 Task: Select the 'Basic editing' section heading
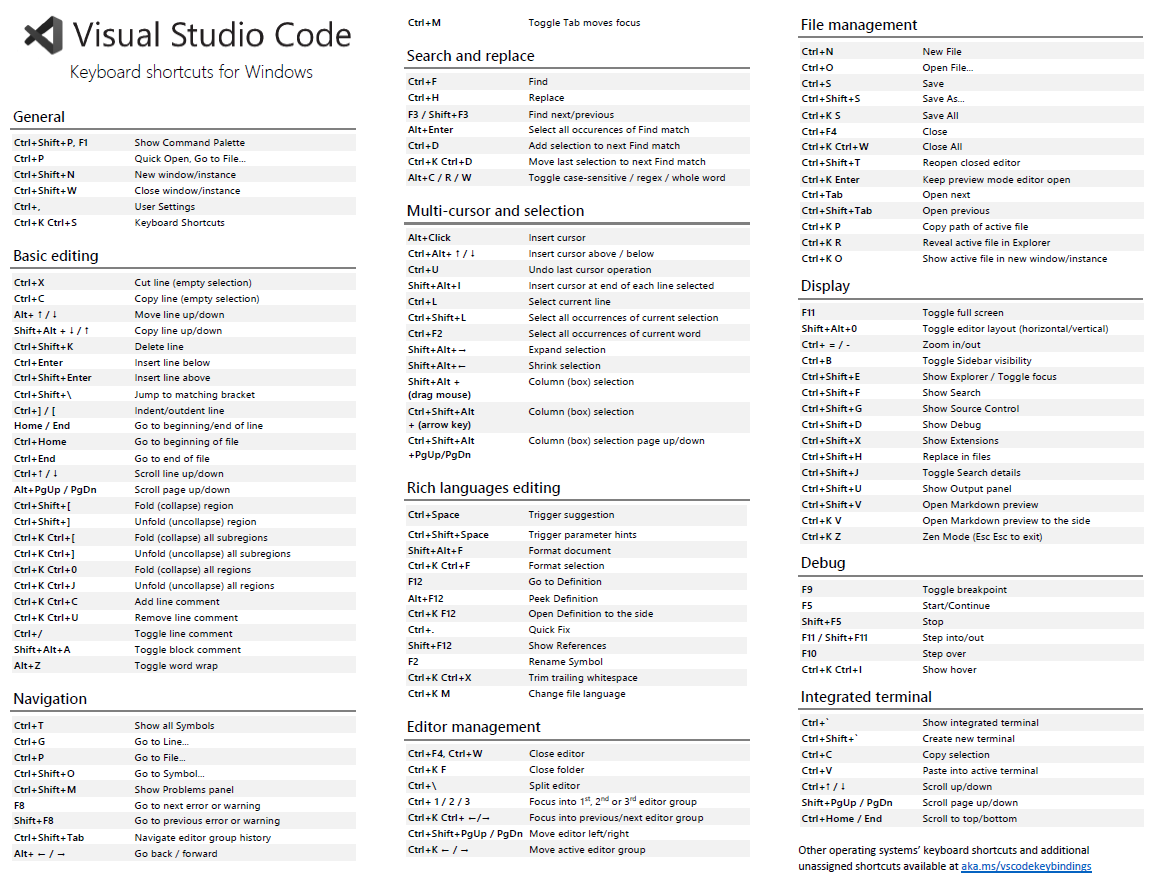56,256
